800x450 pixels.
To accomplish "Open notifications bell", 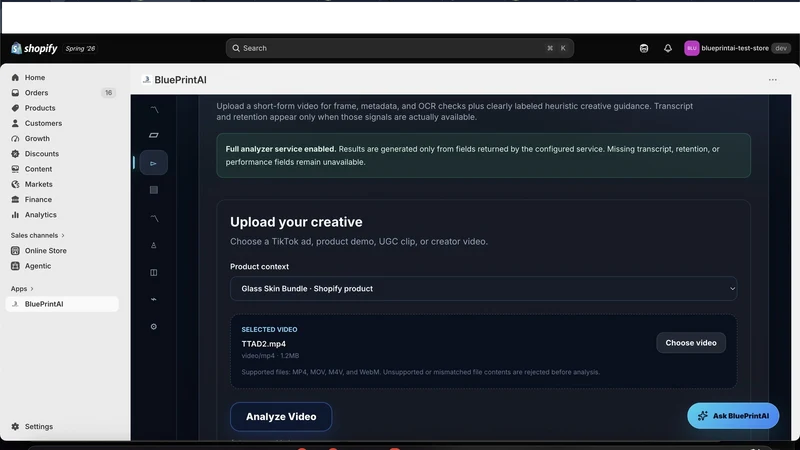I will click(668, 48).
